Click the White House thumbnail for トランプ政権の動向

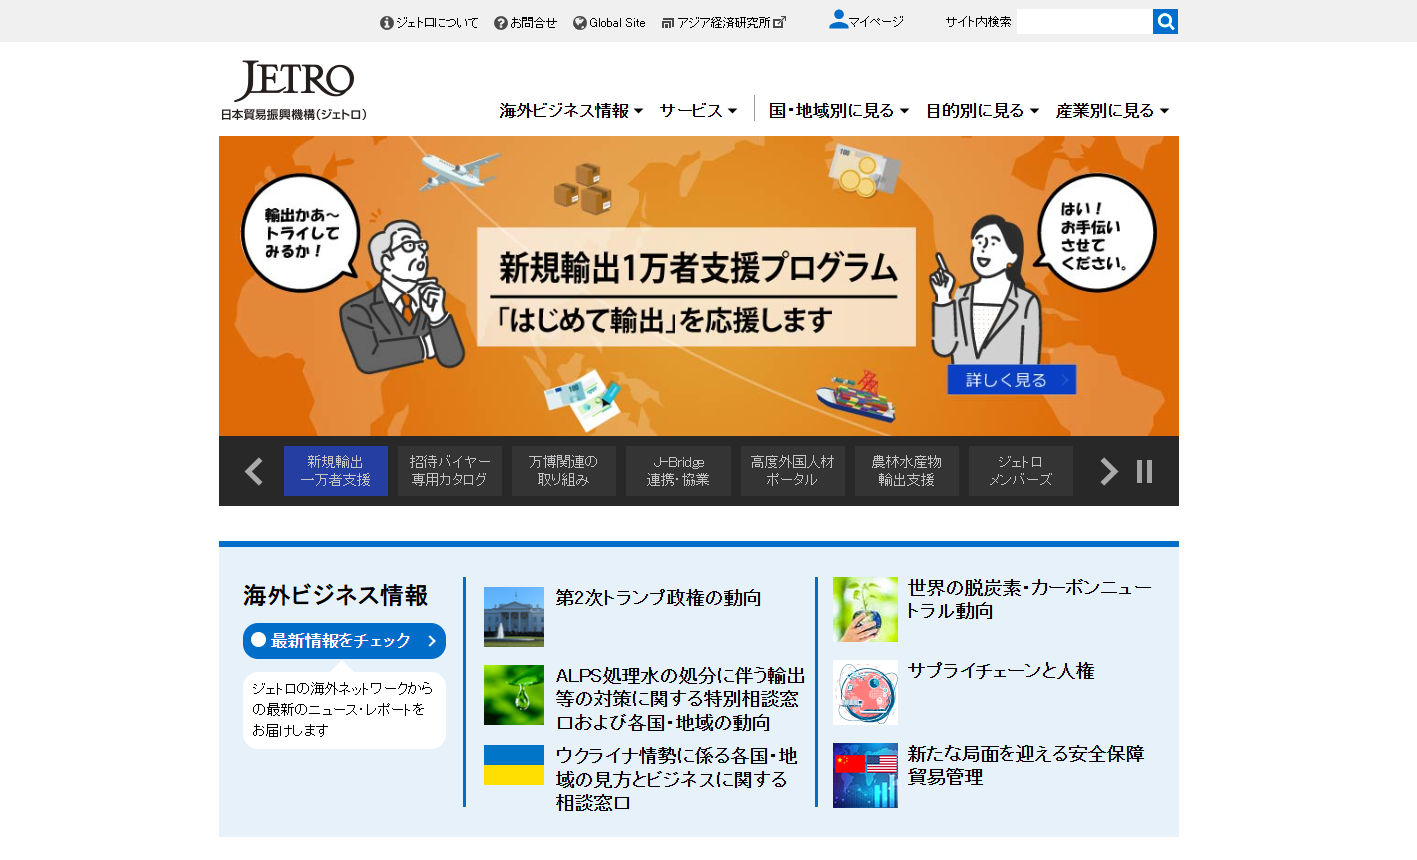click(x=514, y=617)
